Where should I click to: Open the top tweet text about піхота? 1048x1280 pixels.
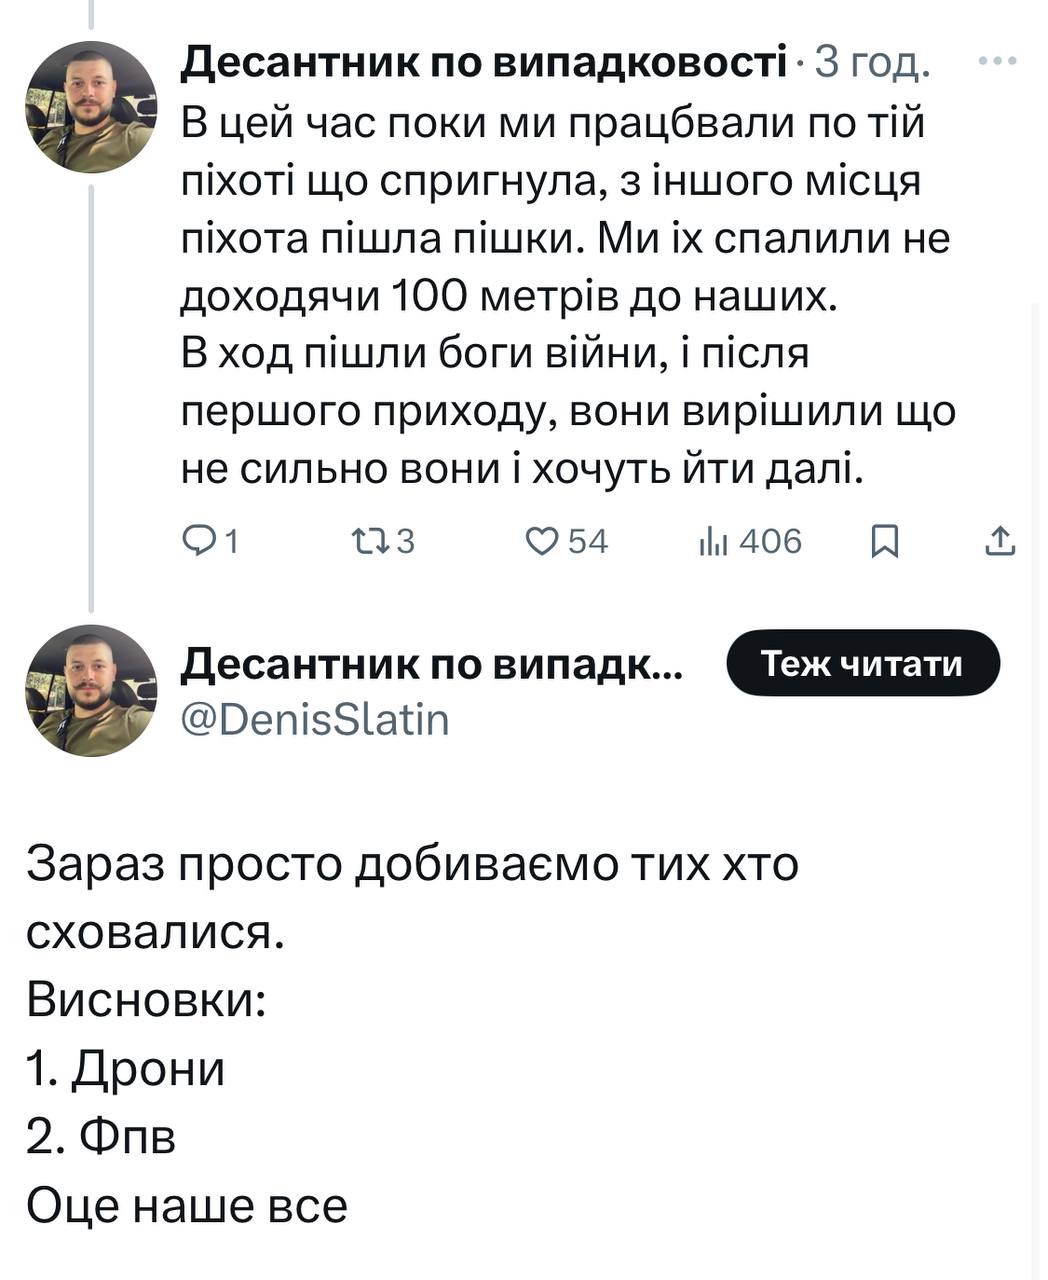click(x=567, y=297)
